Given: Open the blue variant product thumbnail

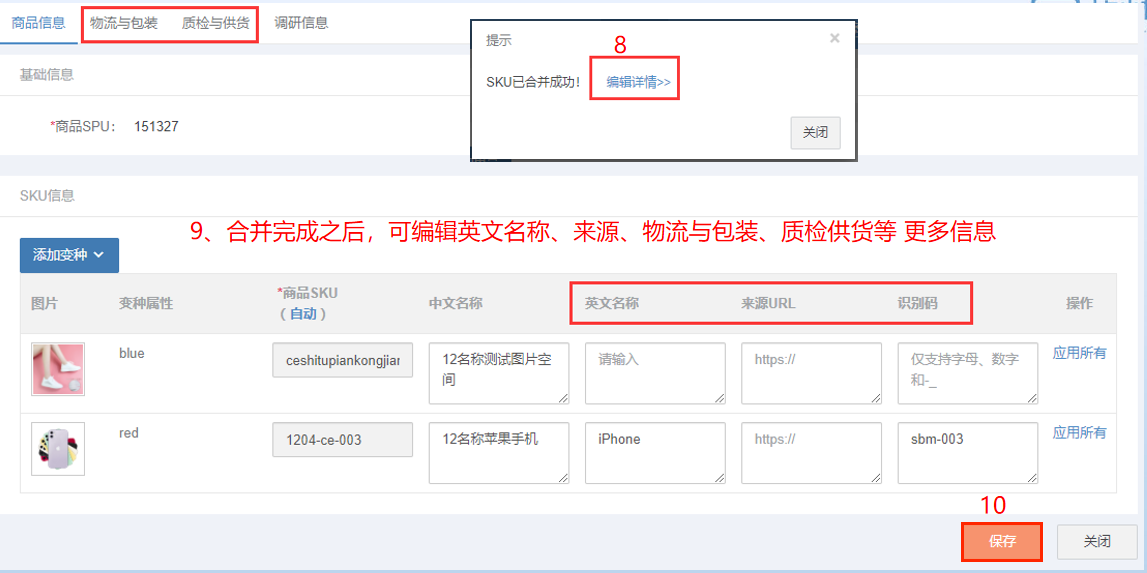Looking at the screenshot, I should (58, 369).
